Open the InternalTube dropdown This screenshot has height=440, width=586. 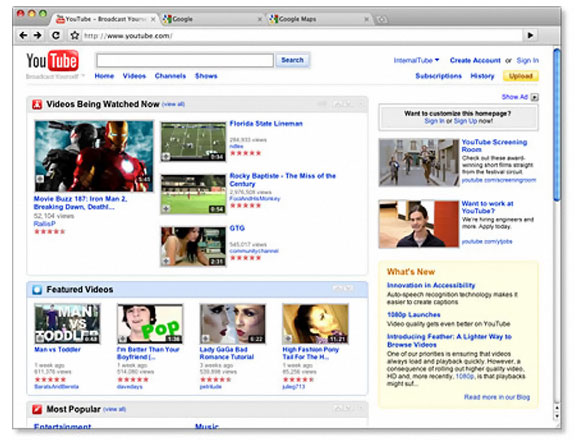coord(416,61)
